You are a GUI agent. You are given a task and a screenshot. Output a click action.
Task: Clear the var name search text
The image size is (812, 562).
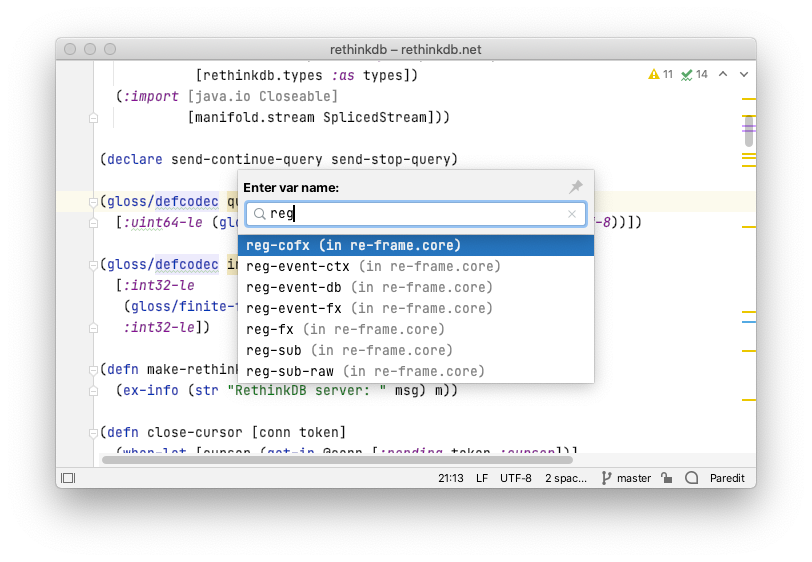point(572,214)
